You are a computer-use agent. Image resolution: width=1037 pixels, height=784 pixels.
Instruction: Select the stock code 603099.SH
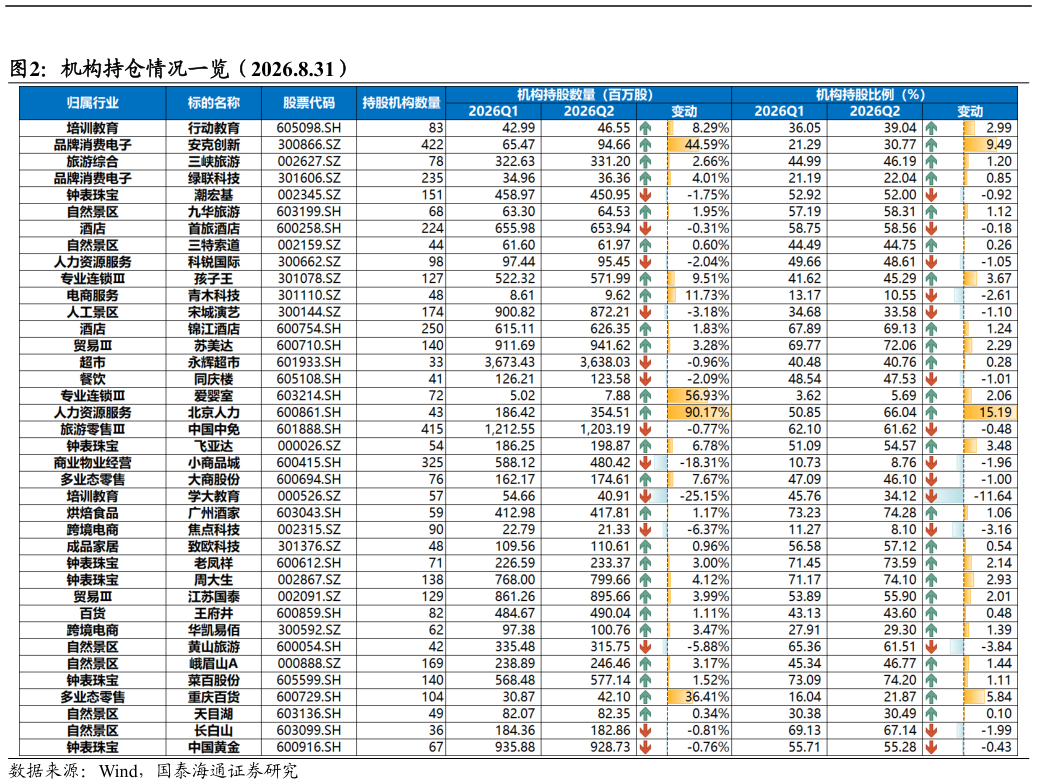coord(309,730)
